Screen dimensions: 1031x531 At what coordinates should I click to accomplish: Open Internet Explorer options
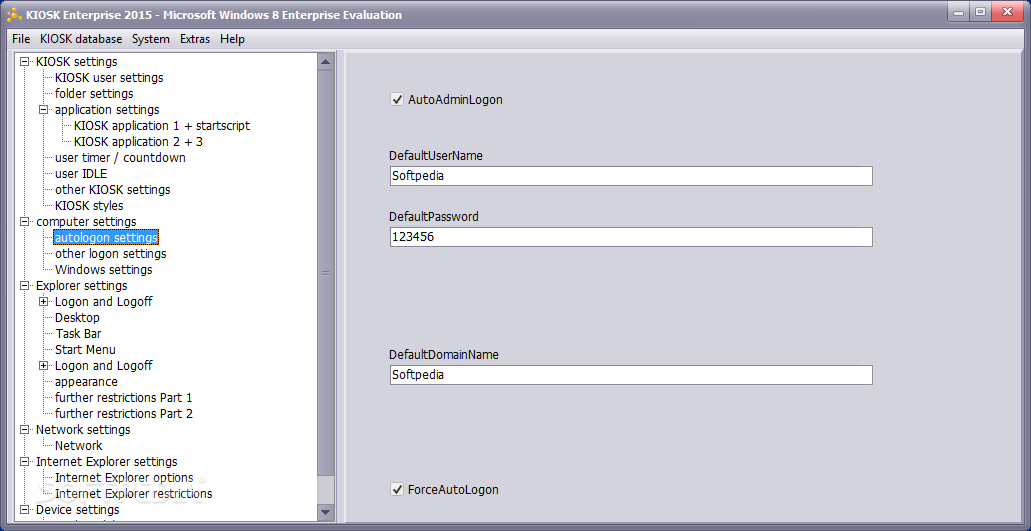pyautogui.click(x=124, y=478)
